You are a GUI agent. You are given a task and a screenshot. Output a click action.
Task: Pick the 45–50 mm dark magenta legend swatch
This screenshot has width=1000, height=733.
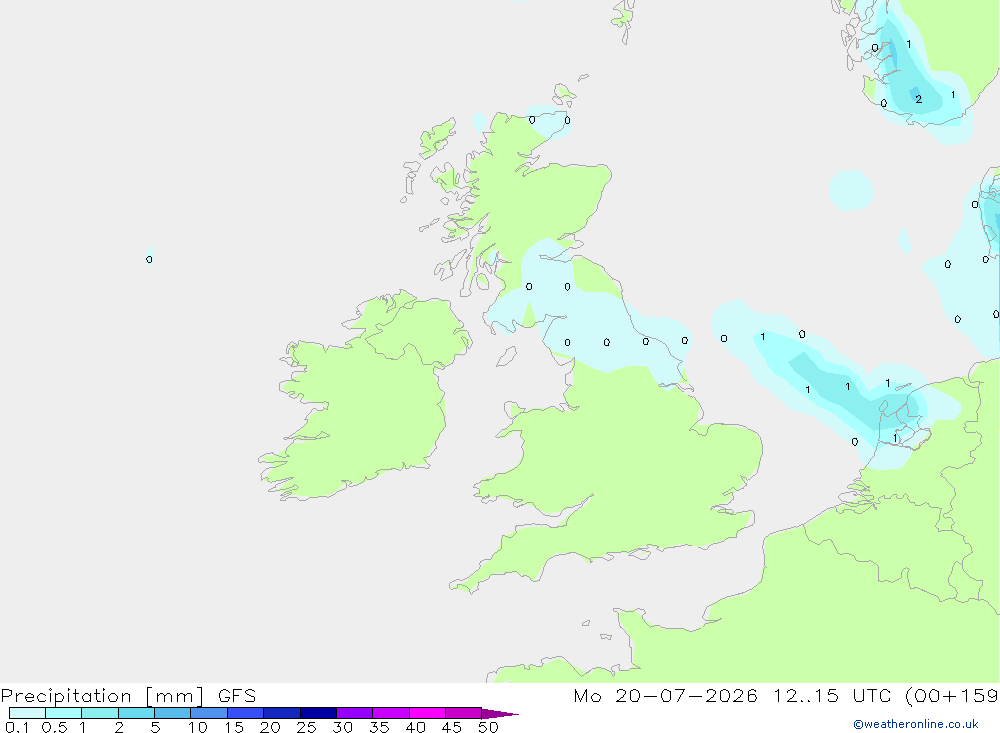pyautogui.click(x=464, y=713)
